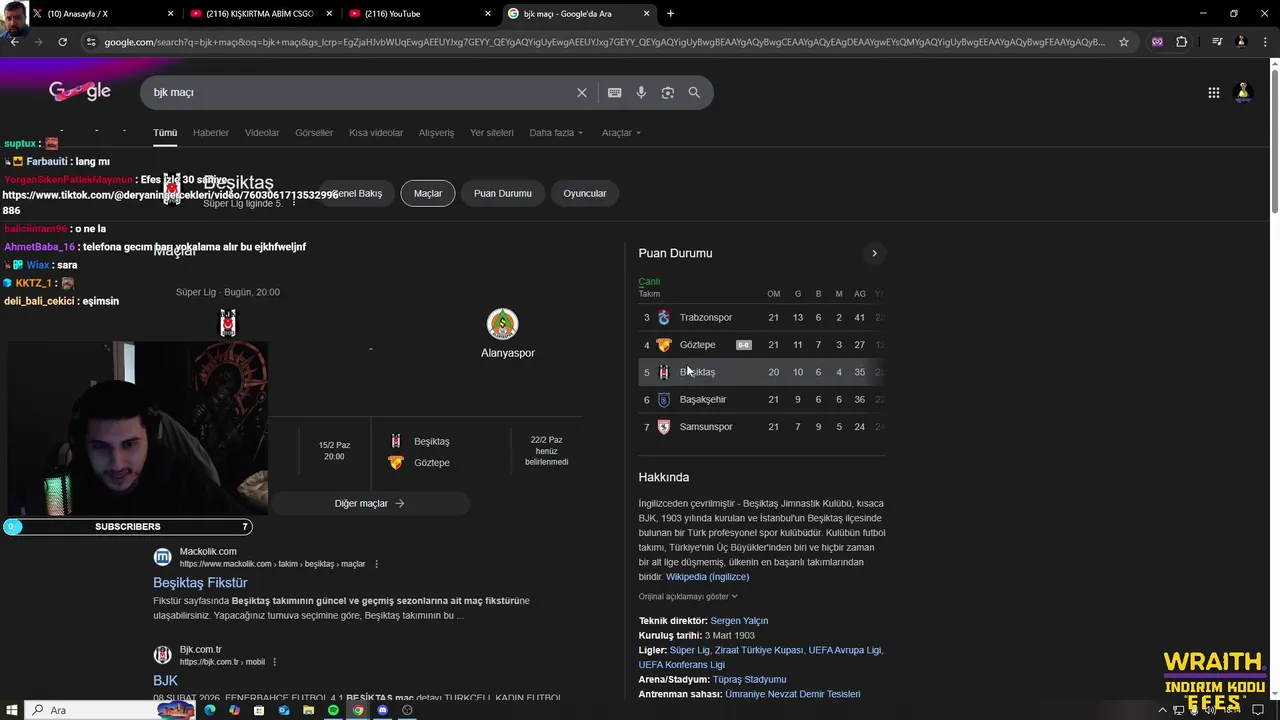Close the bjk maçı Google tab
Viewport: 1280px width, 720px height.
click(x=646, y=14)
